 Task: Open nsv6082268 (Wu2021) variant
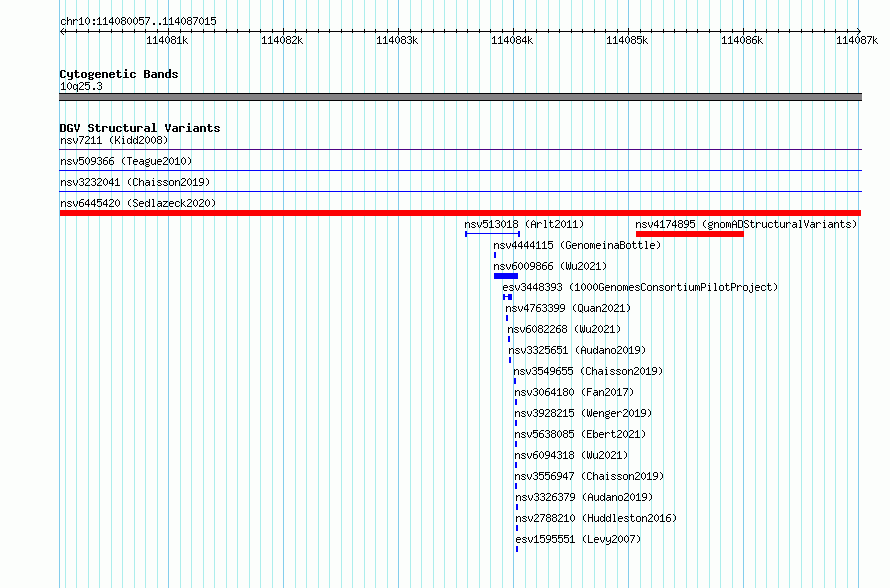click(x=564, y=329)
